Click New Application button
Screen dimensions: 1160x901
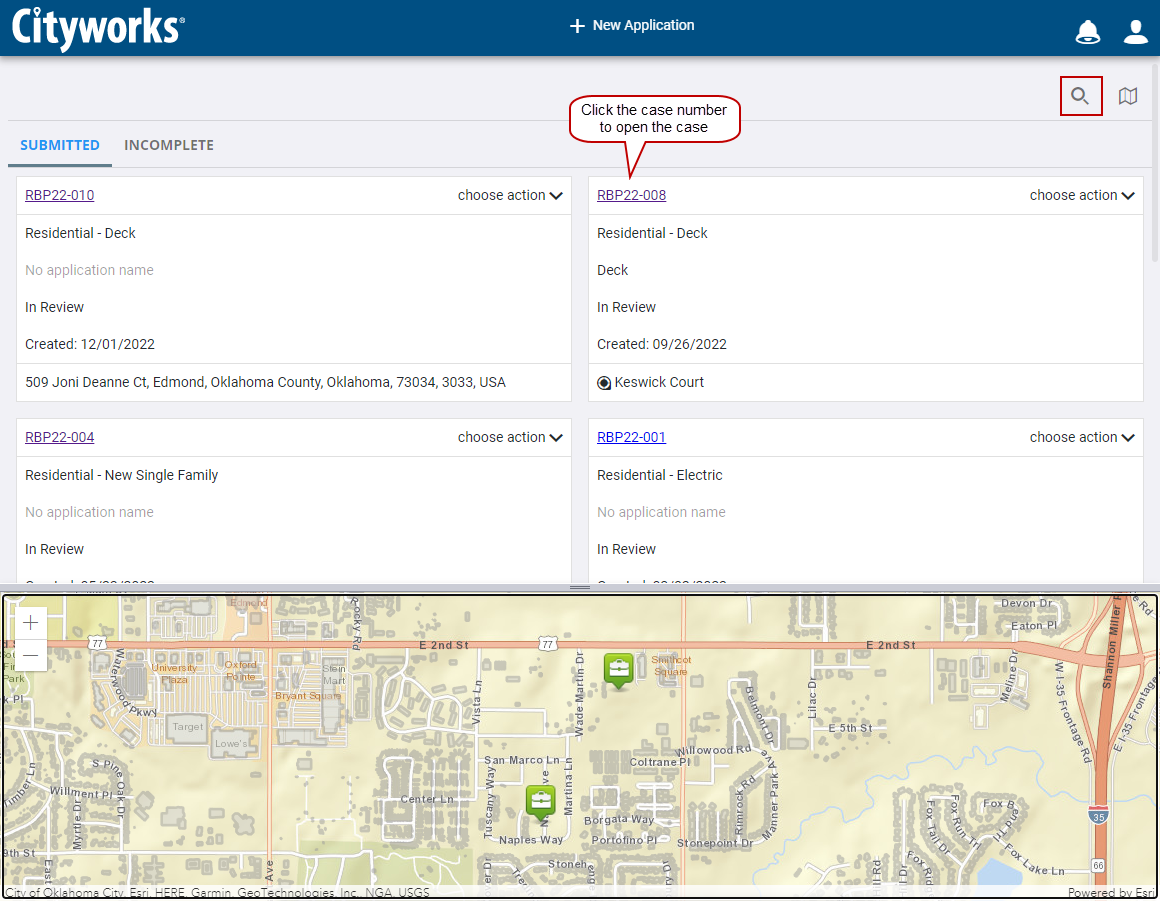click(632, 25)
